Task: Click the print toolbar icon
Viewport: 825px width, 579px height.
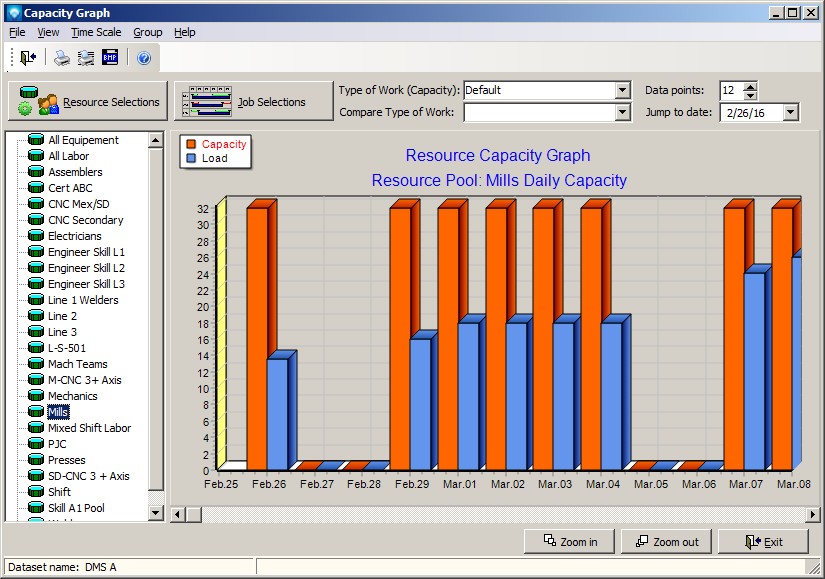Action: pos(62,58)
